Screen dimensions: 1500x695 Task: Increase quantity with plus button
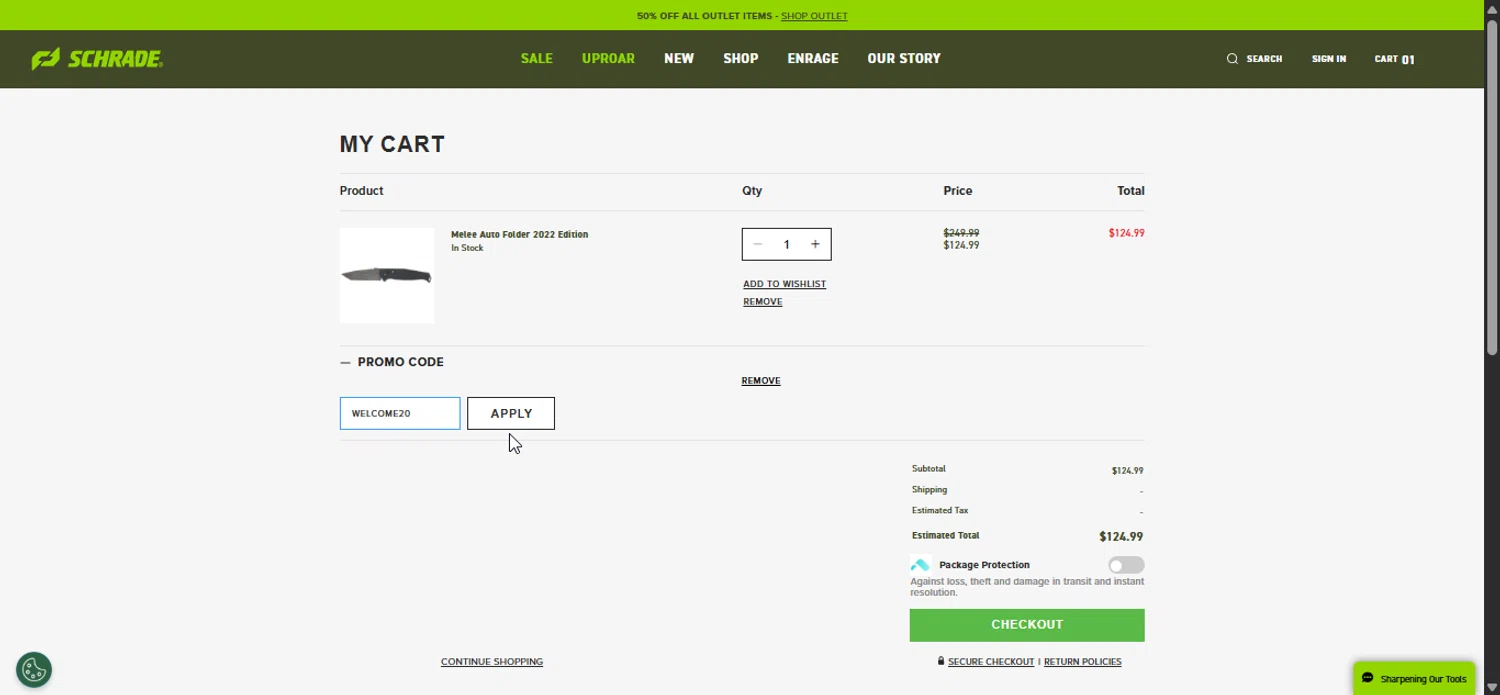point(815,244)
